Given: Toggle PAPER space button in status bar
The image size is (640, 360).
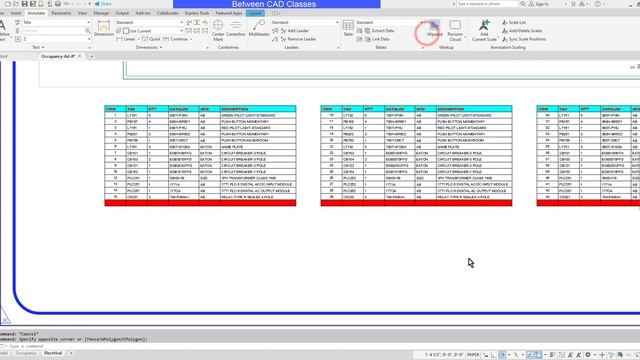Looking at the screenshot, I should (473, 355).
